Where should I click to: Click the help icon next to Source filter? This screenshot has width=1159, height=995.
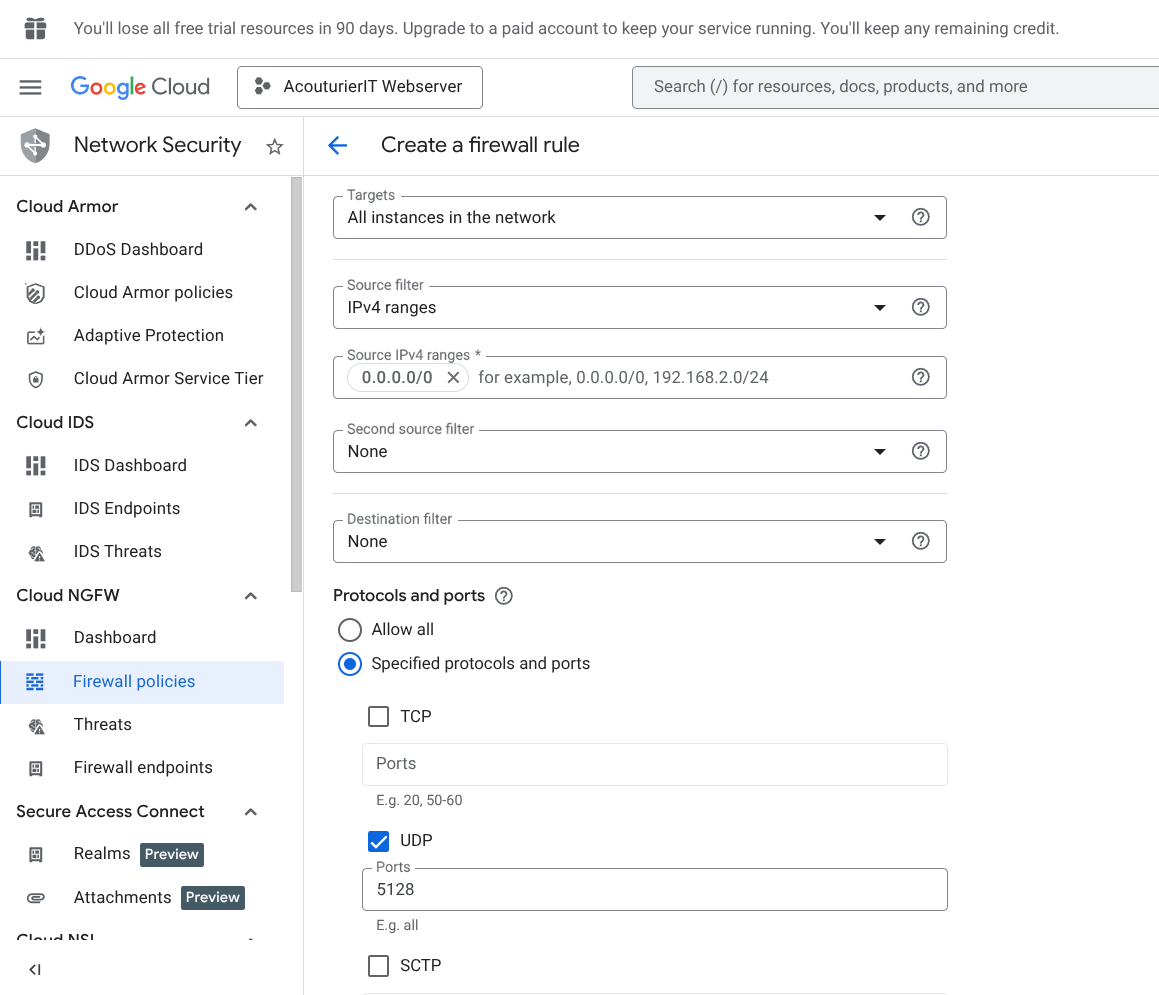pos(920,307)
